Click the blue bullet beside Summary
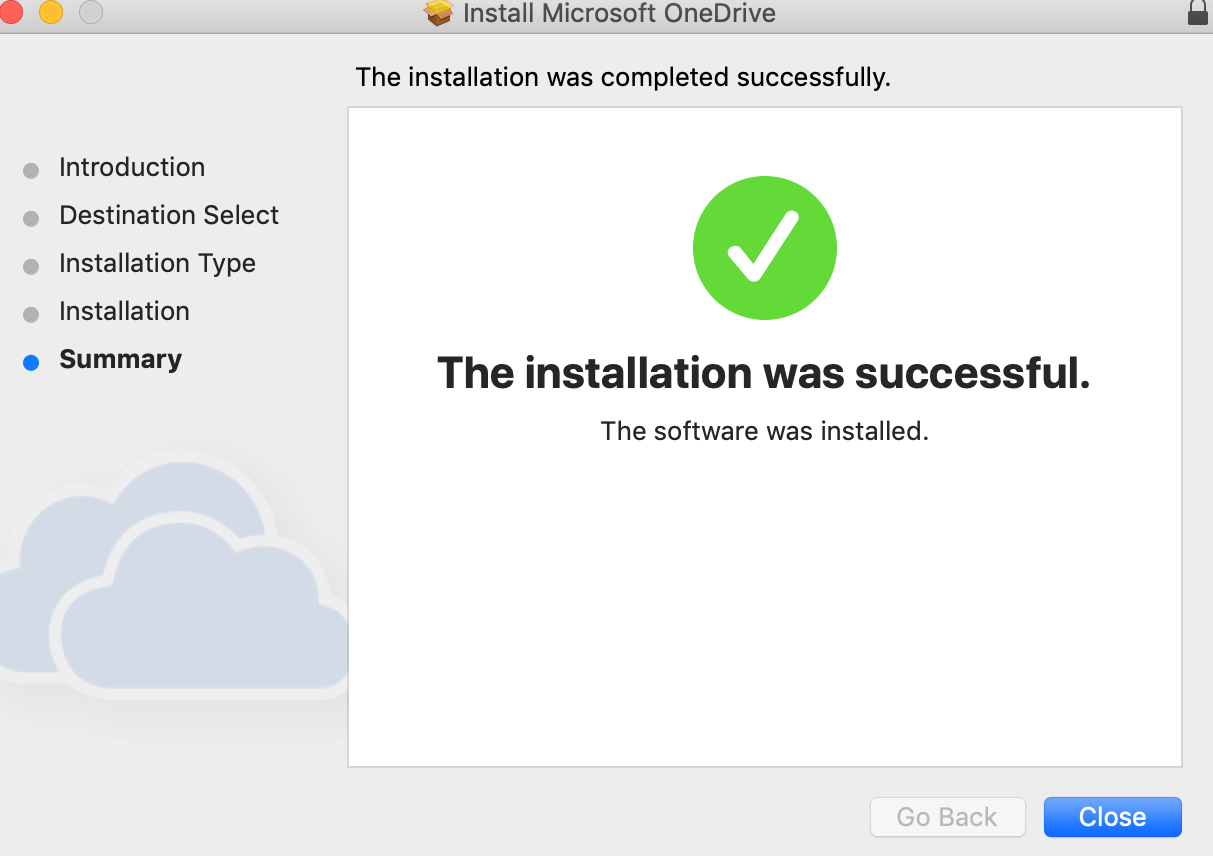Image resolution: width=1213 pixels, height=856 pixels. pyautogui.click(x=31, y=362)
